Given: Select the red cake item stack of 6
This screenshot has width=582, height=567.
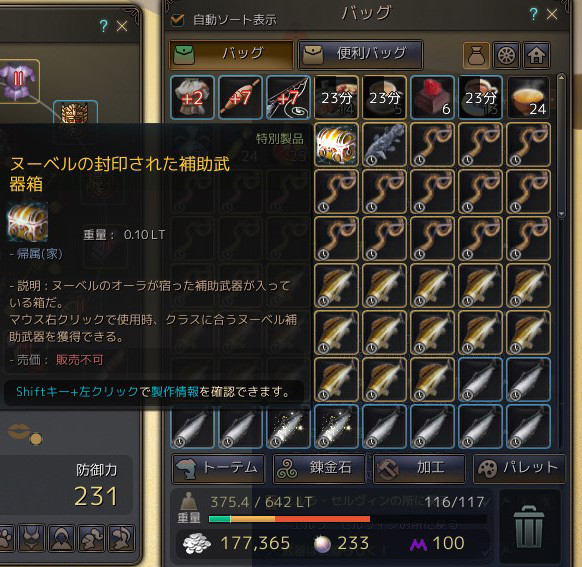Looking at the screenshot, I should (432, 98).
